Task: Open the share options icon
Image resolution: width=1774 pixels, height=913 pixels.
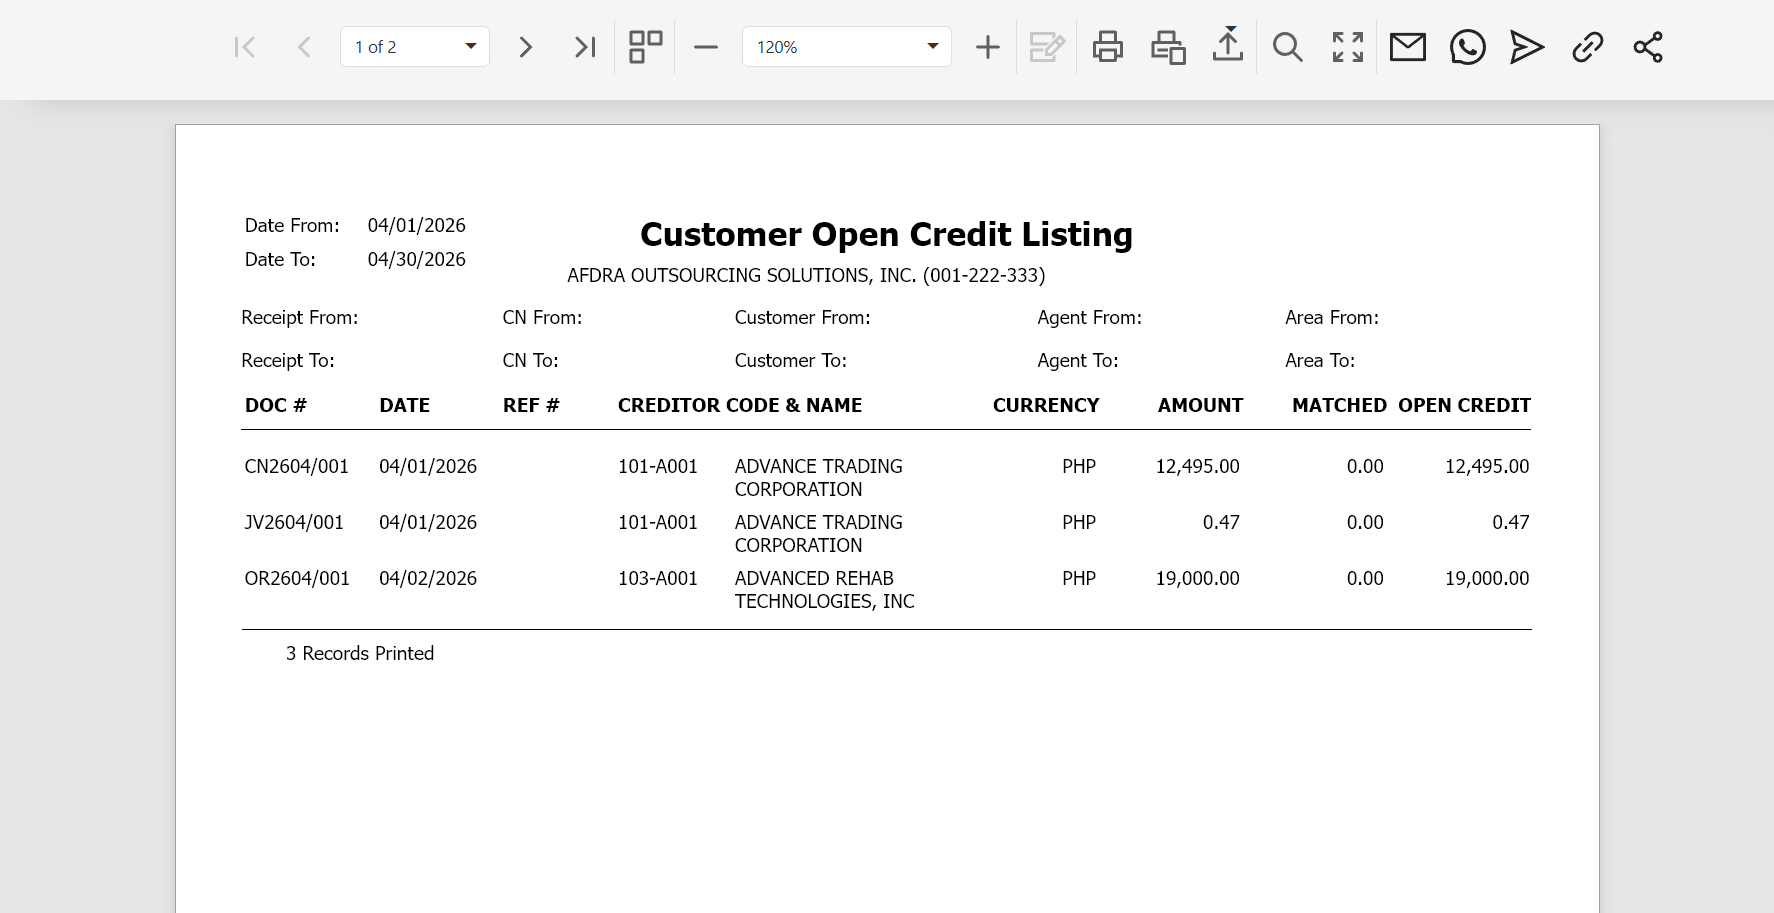Action: pos(1648,47)
